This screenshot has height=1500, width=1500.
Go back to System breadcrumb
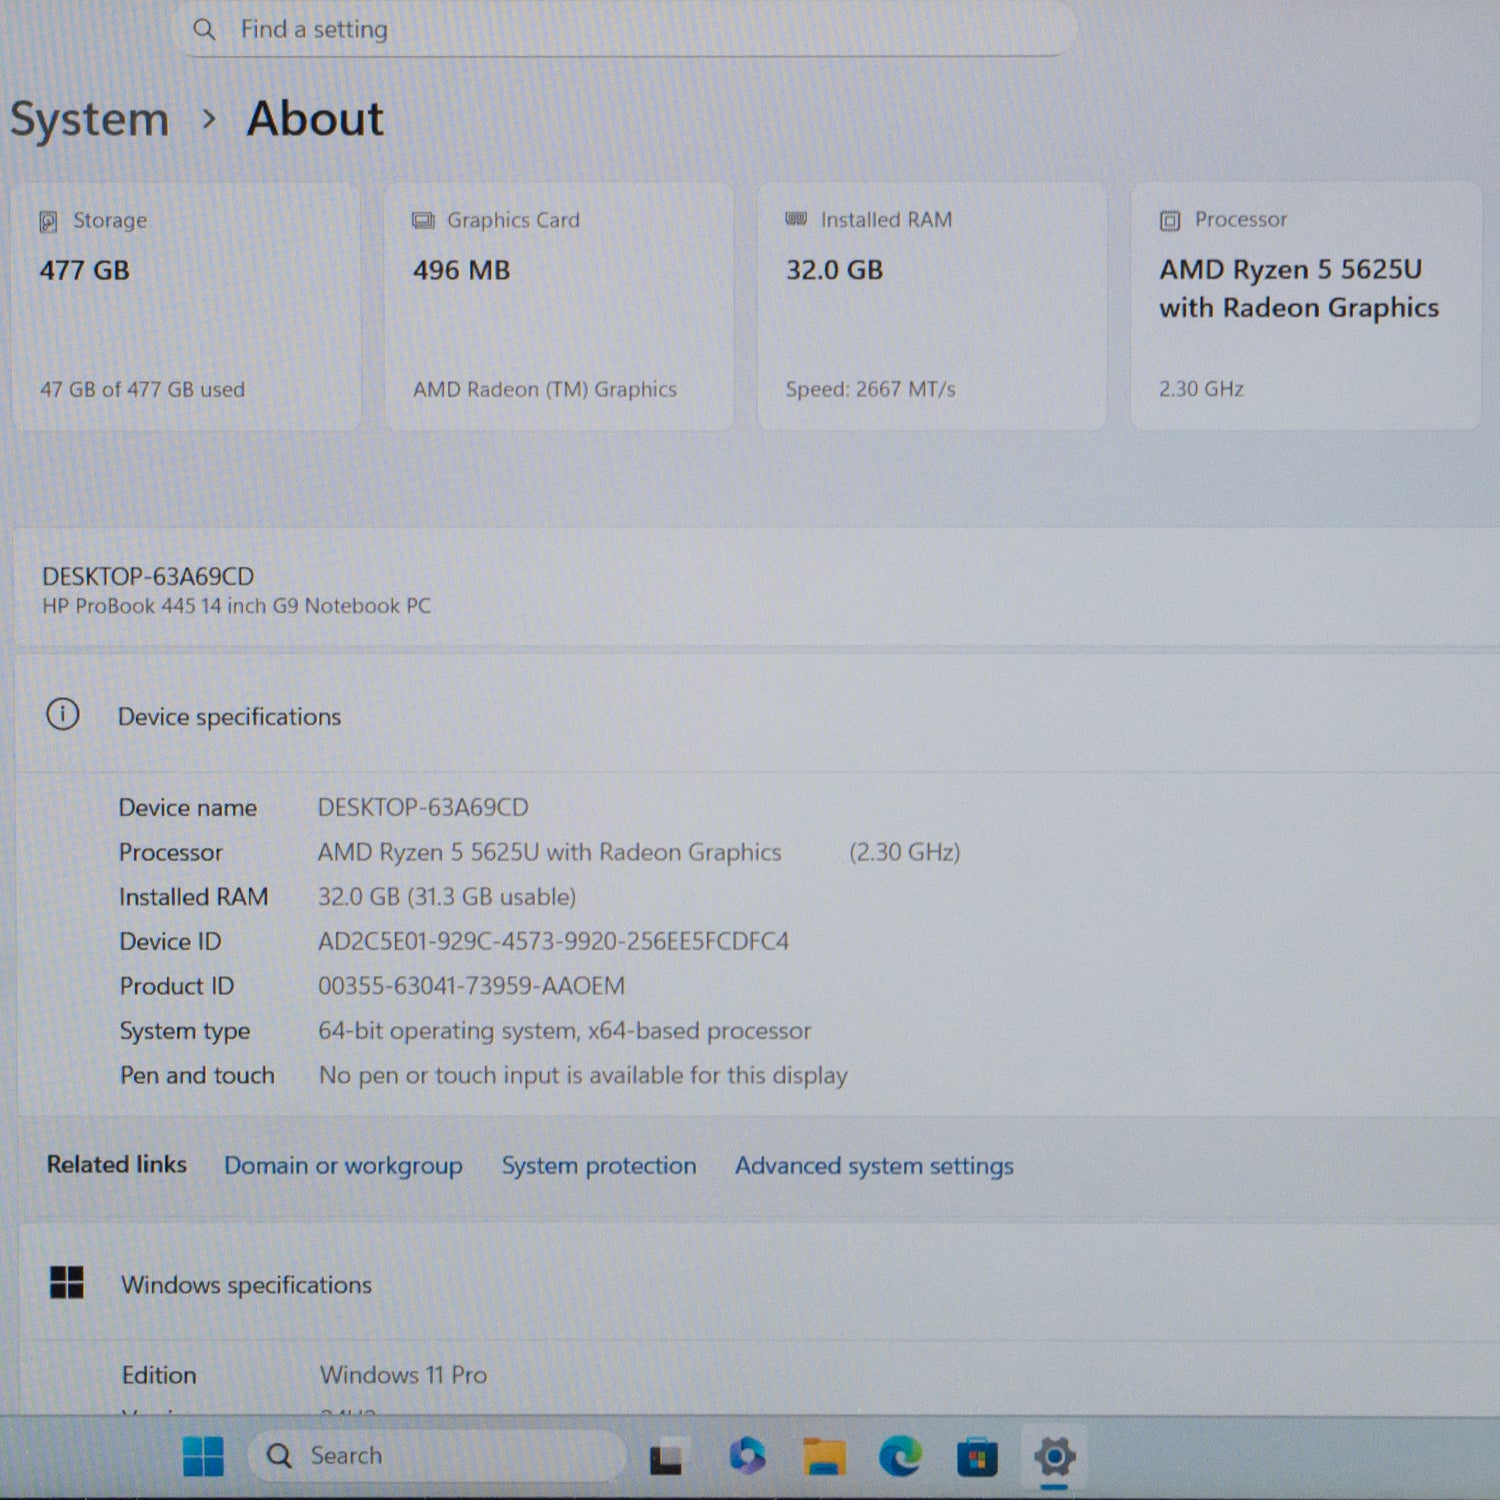tap(90, 120)
